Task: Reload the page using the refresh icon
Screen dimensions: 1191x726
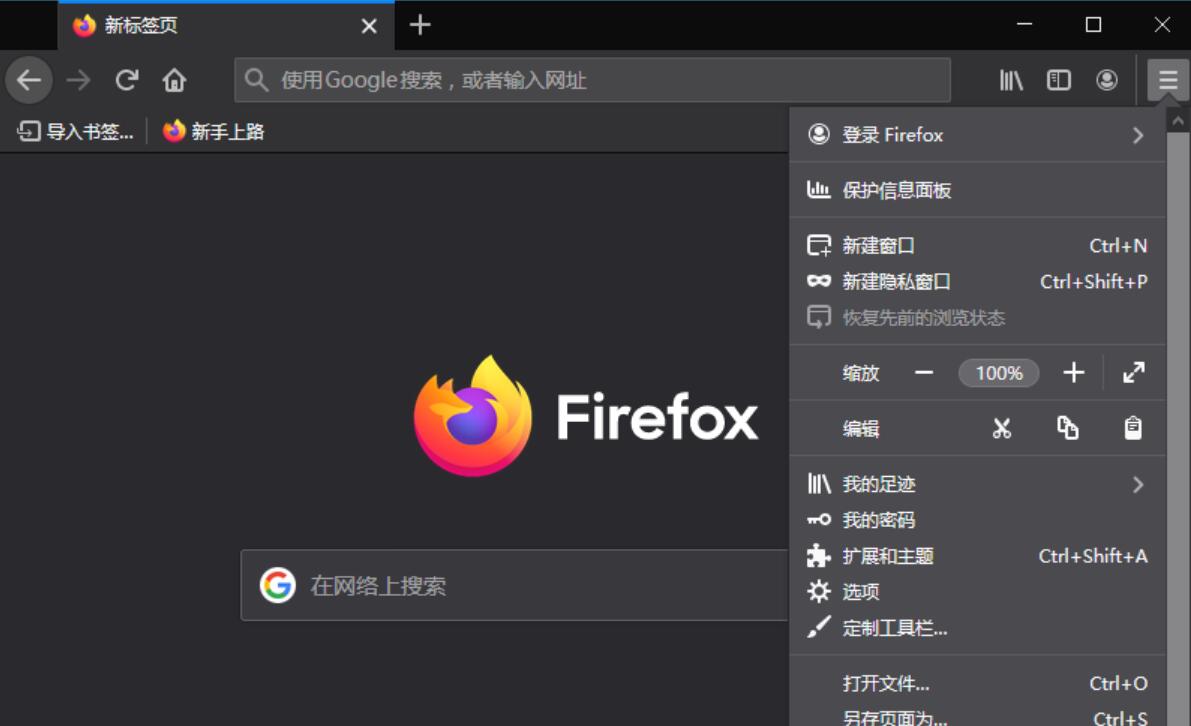Action: (x=126, y=80)
